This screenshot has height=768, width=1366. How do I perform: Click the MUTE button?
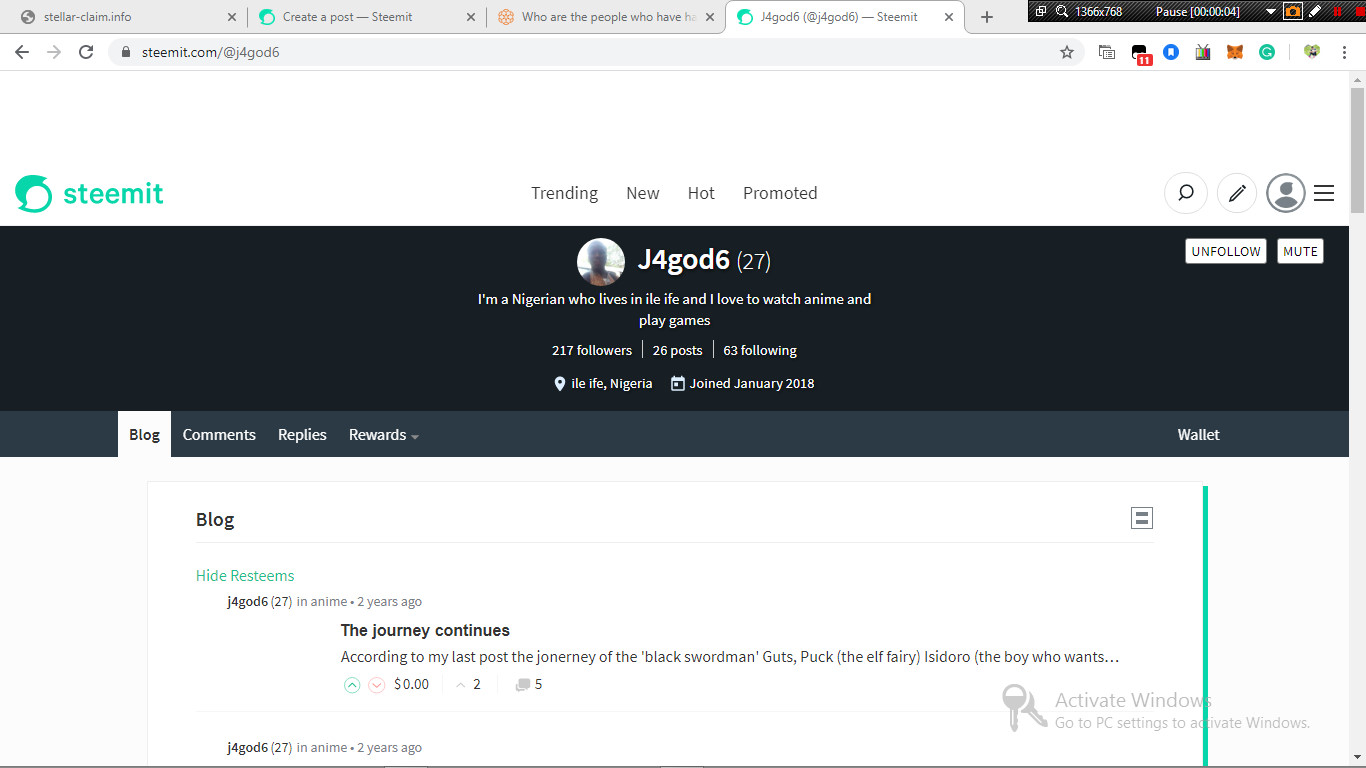click(1300, 251)
